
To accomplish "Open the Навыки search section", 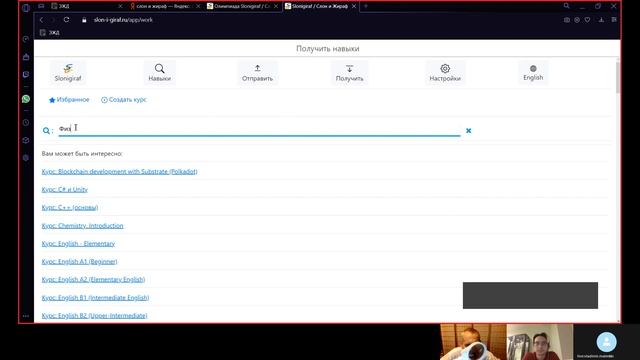I will click(160, 73).
